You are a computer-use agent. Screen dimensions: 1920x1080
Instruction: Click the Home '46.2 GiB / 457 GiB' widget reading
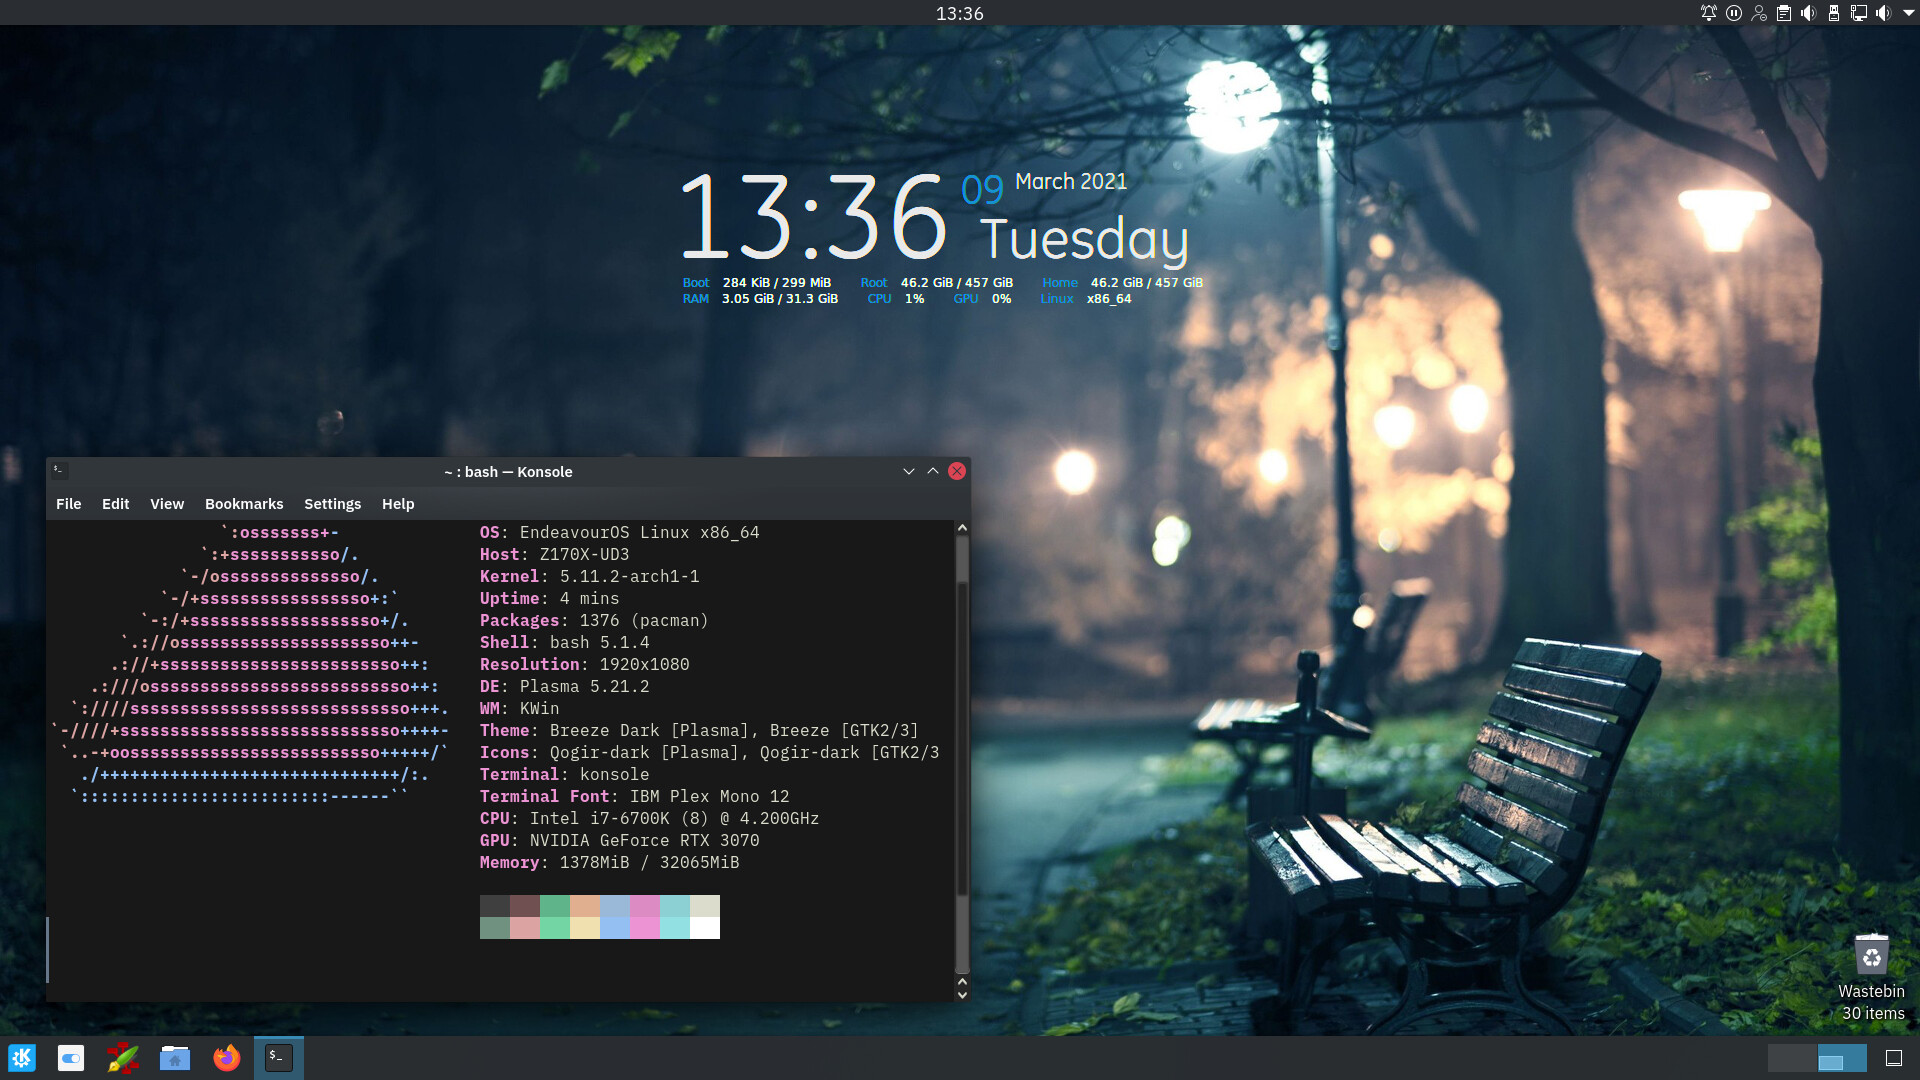1147,283
